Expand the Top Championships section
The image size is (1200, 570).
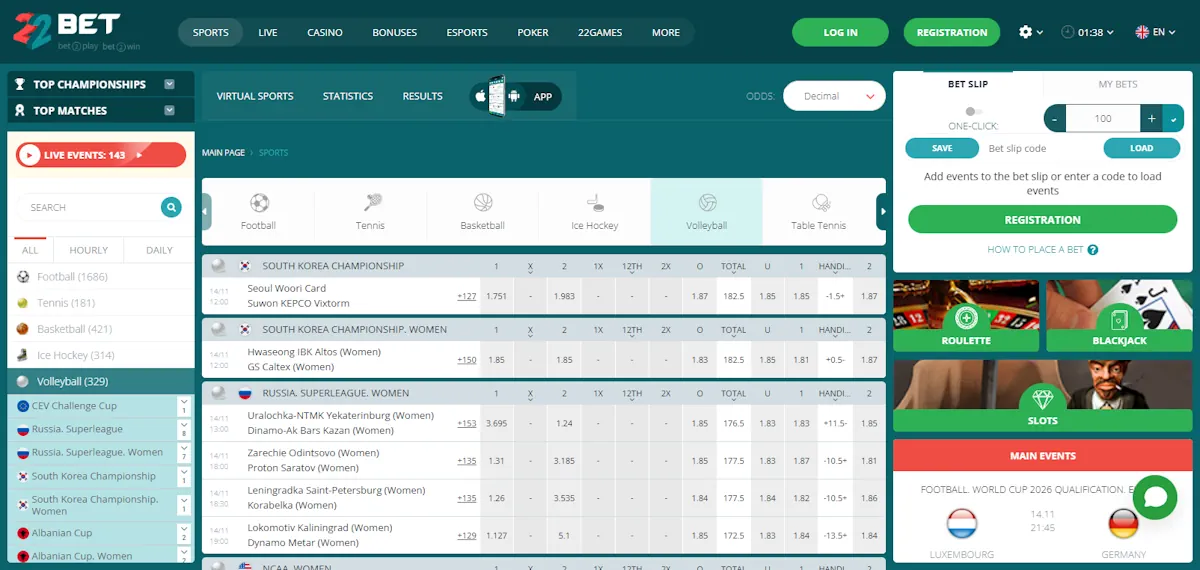click(x=170, y=85)
